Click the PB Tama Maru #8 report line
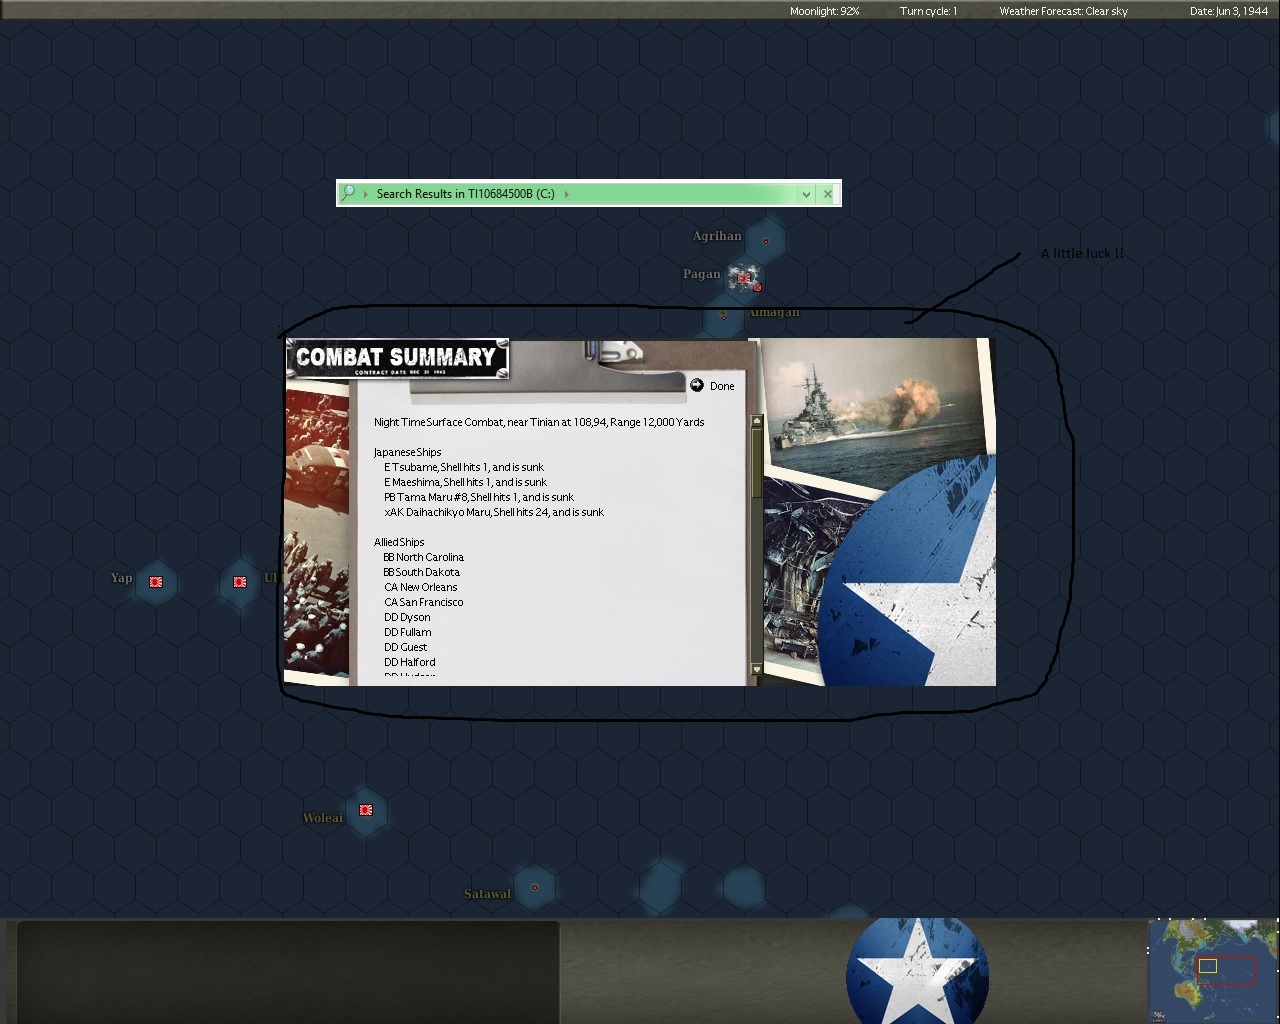 pos(479,497)
